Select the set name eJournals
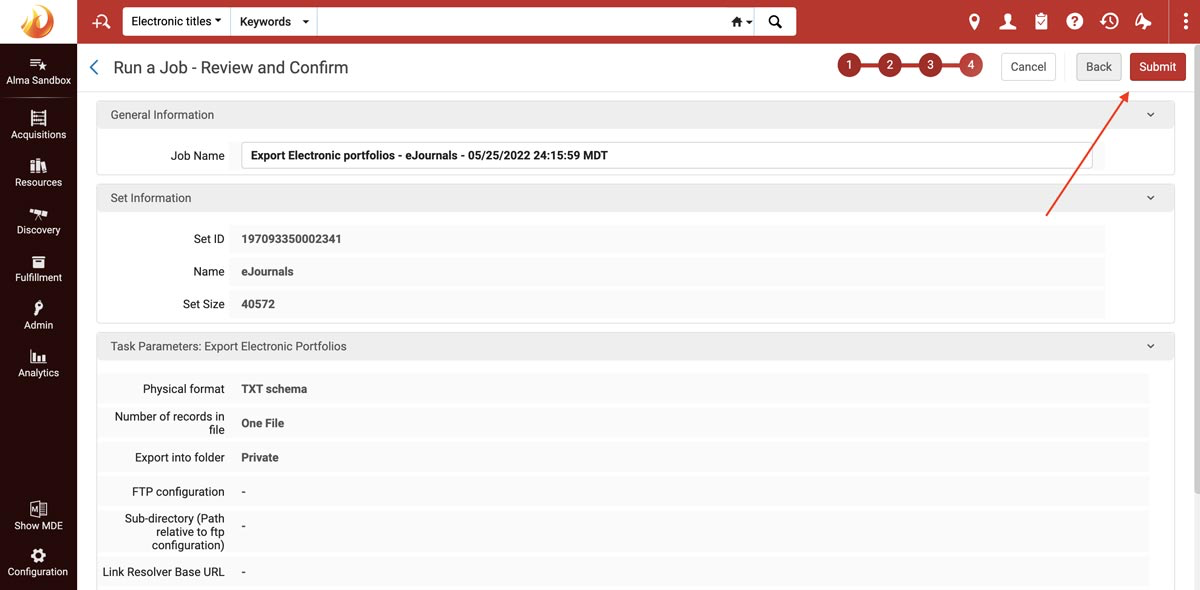1200x590 pixels. pos(267,271)
